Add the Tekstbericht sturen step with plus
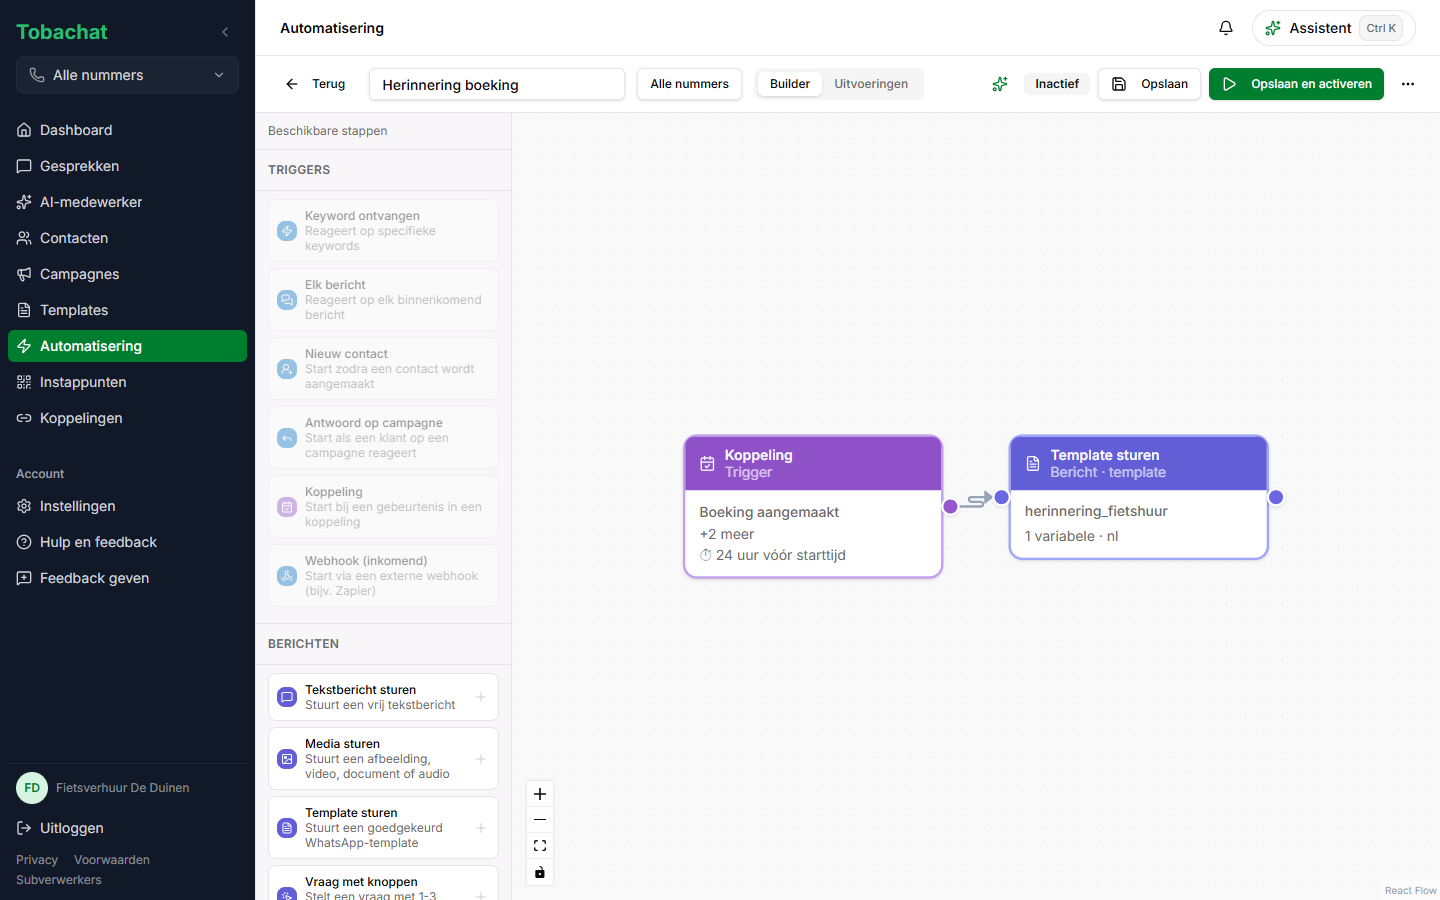The height and width of the screenshot is (900, 1440). click(481, 697)
